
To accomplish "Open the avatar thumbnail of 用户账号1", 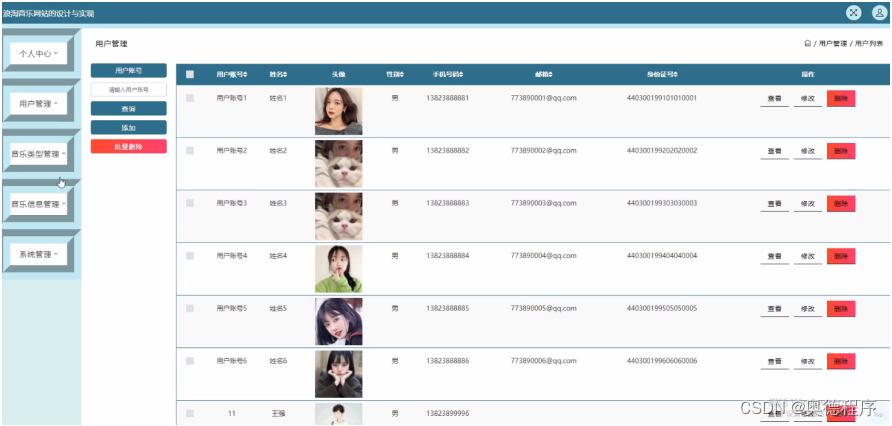I will (x=338, y=111).
